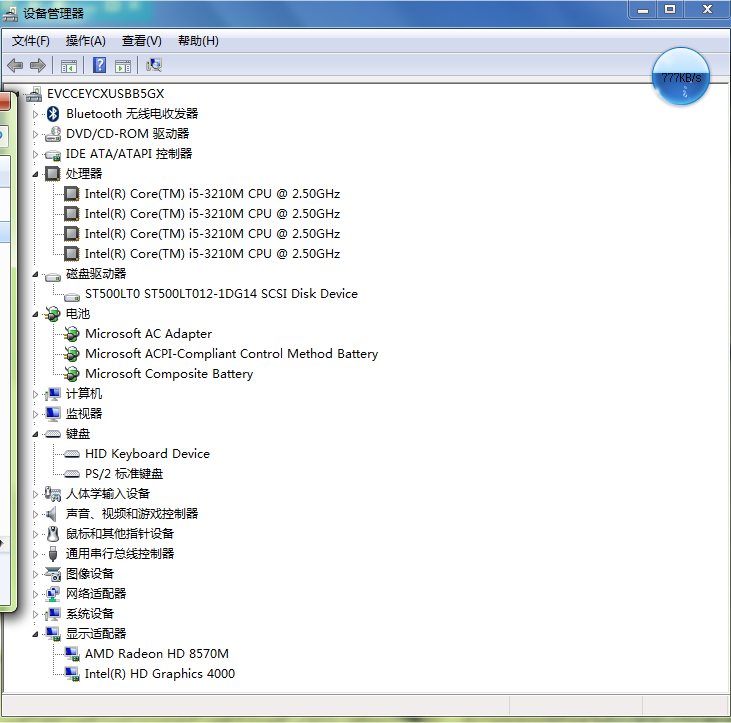This screenshot has width=731, height=723.
Task: Select the HID Keyboard Device entry
Action: [x=147, y=454]
